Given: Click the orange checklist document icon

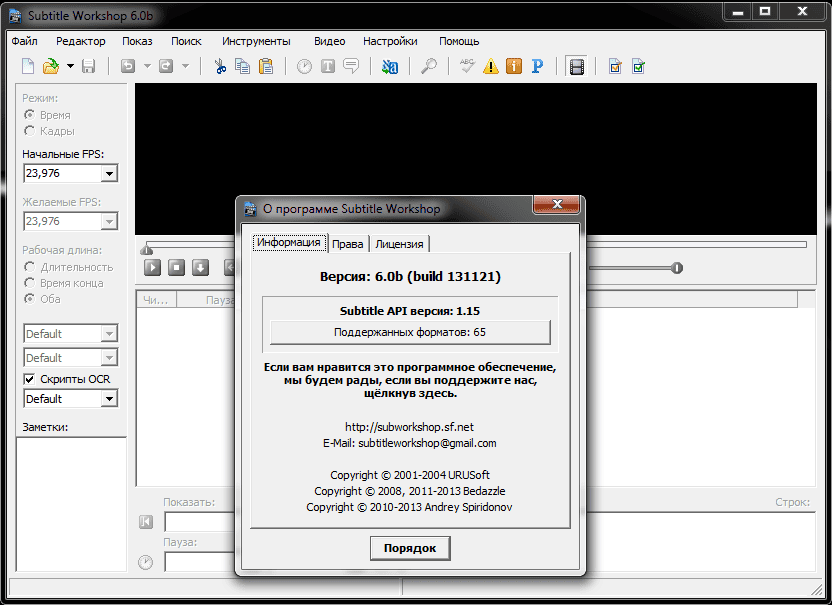Looking at the screenshot, I should pos(615,66).
